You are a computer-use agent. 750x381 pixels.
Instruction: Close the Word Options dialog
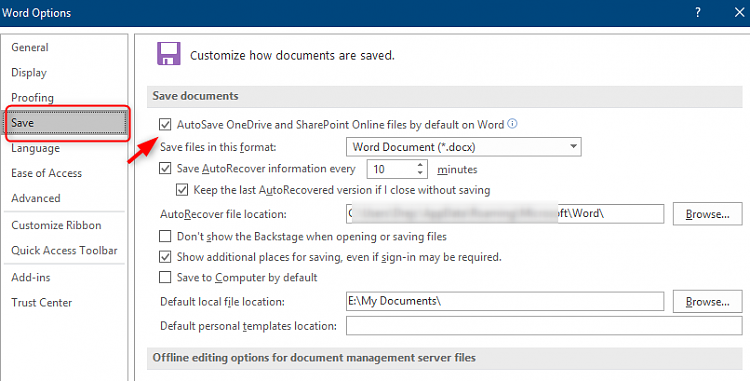(739, 13)
